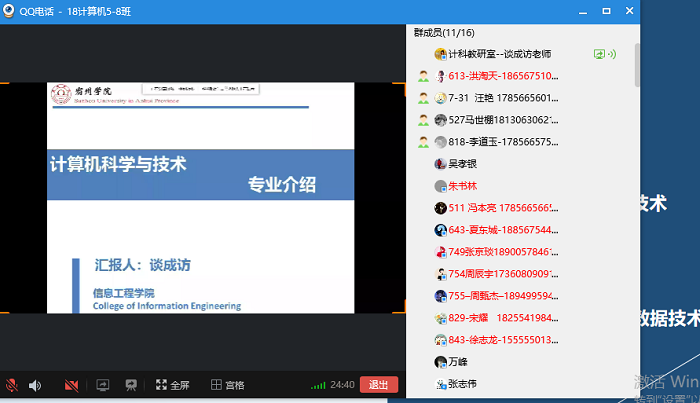Click the QQ电话 webcam icon in title bar
The height and width of the screenshot is (403, 700).
coord(11,10)
